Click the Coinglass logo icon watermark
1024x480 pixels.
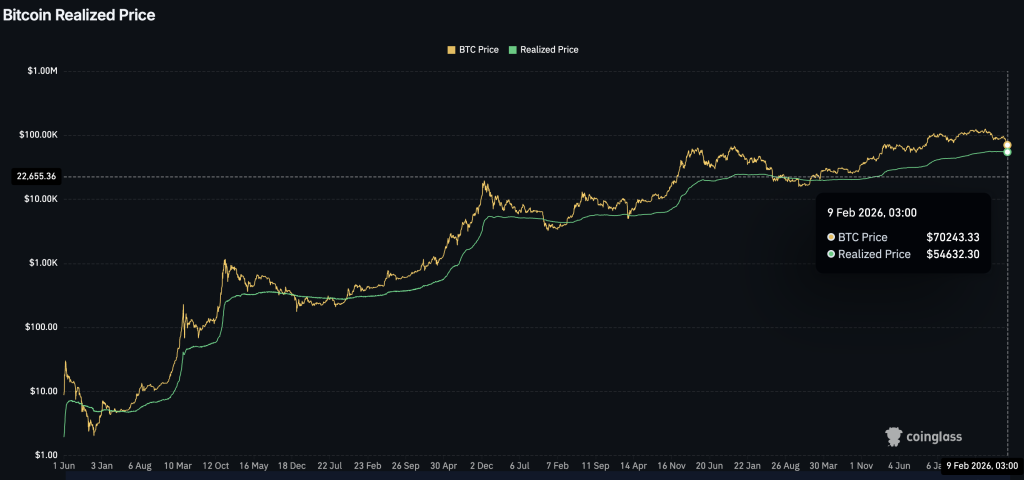click(895, 436)
